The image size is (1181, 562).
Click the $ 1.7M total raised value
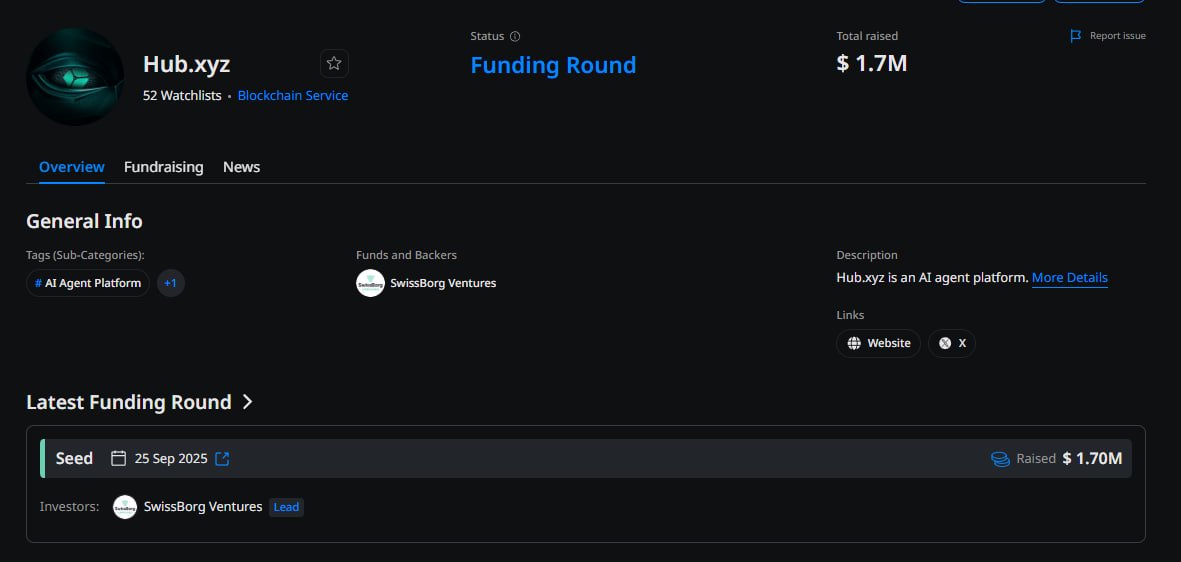(871, 63)
